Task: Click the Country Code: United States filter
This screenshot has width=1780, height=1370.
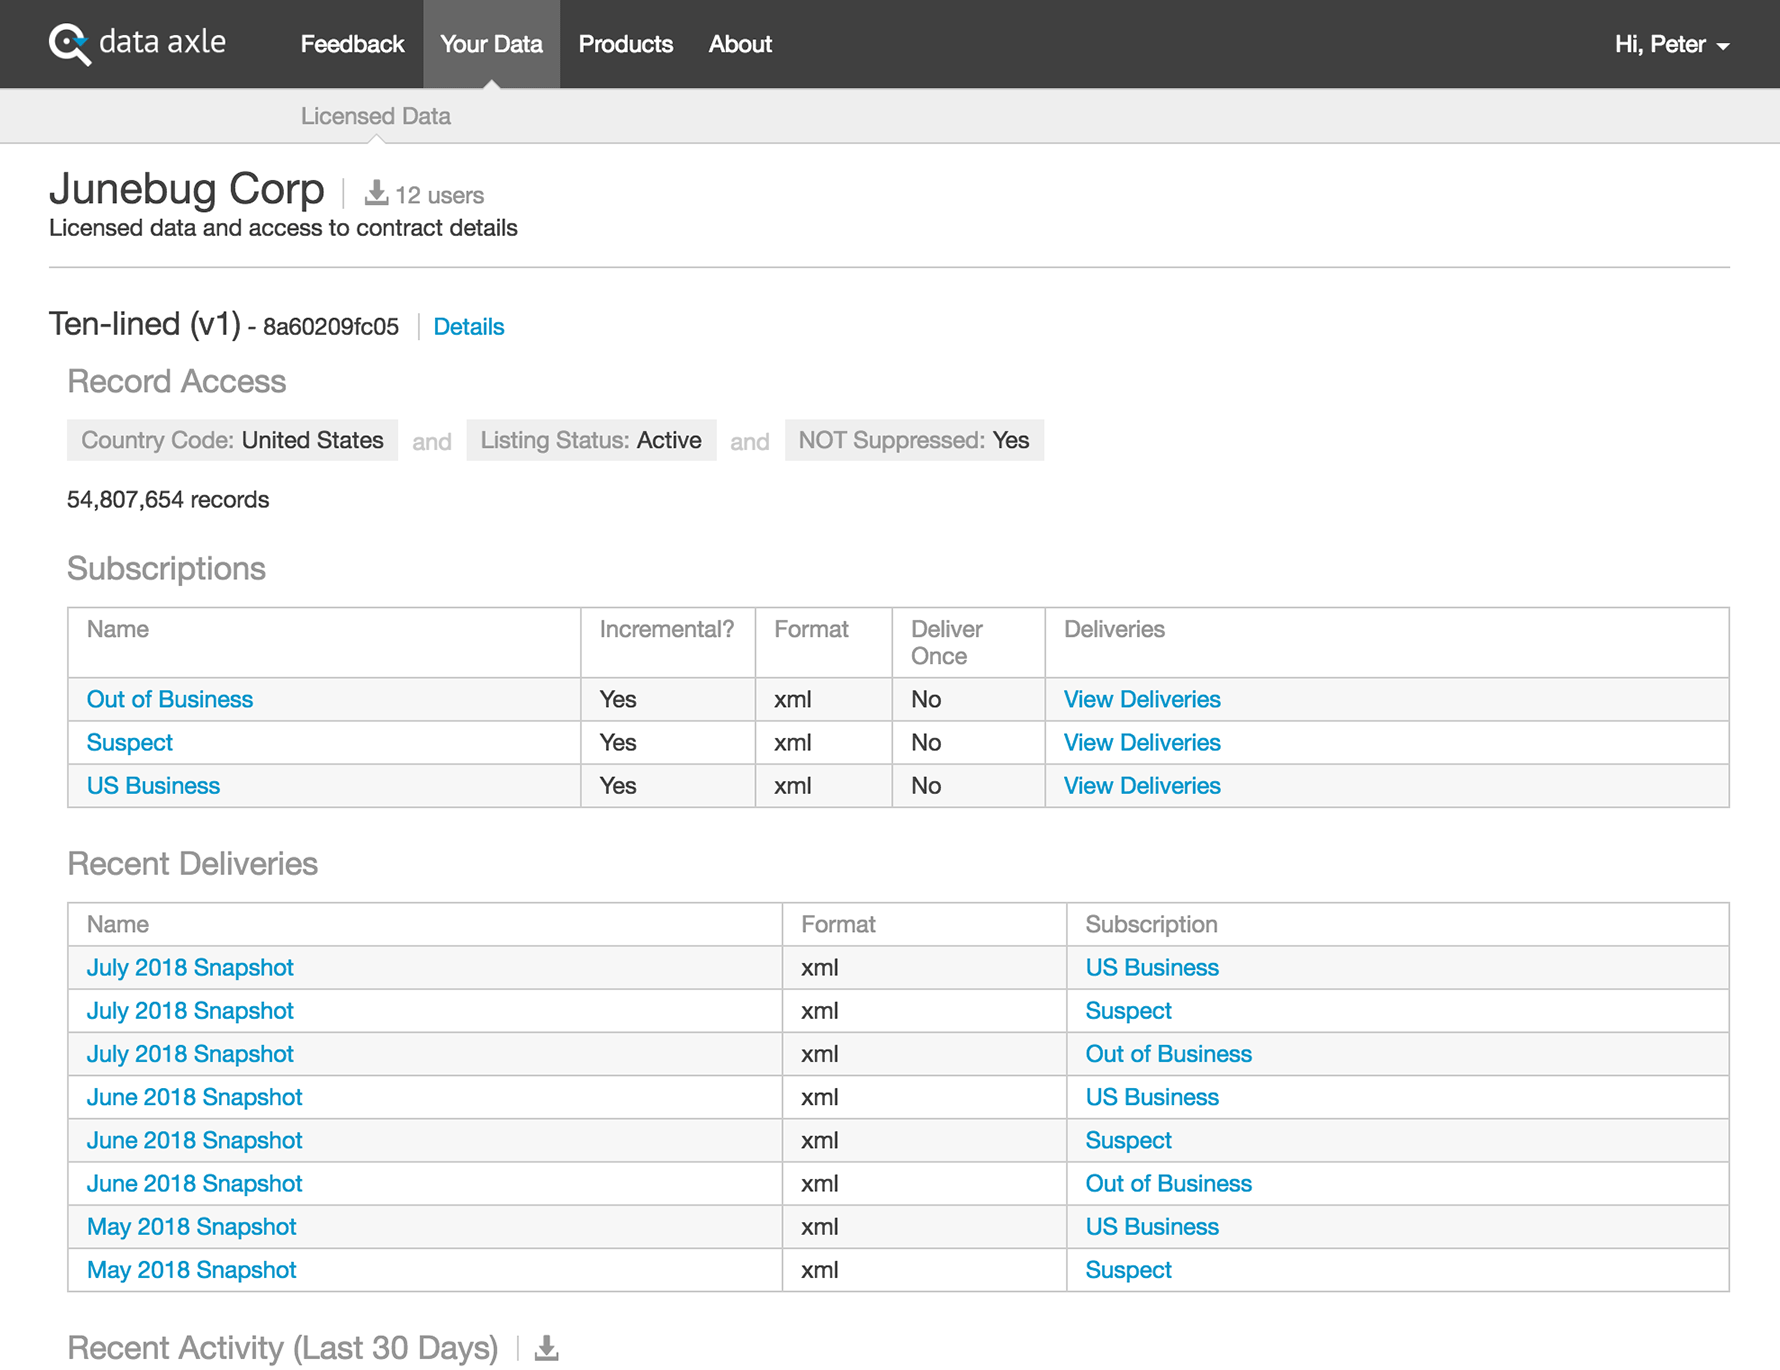Action: [x=232, y=441]
